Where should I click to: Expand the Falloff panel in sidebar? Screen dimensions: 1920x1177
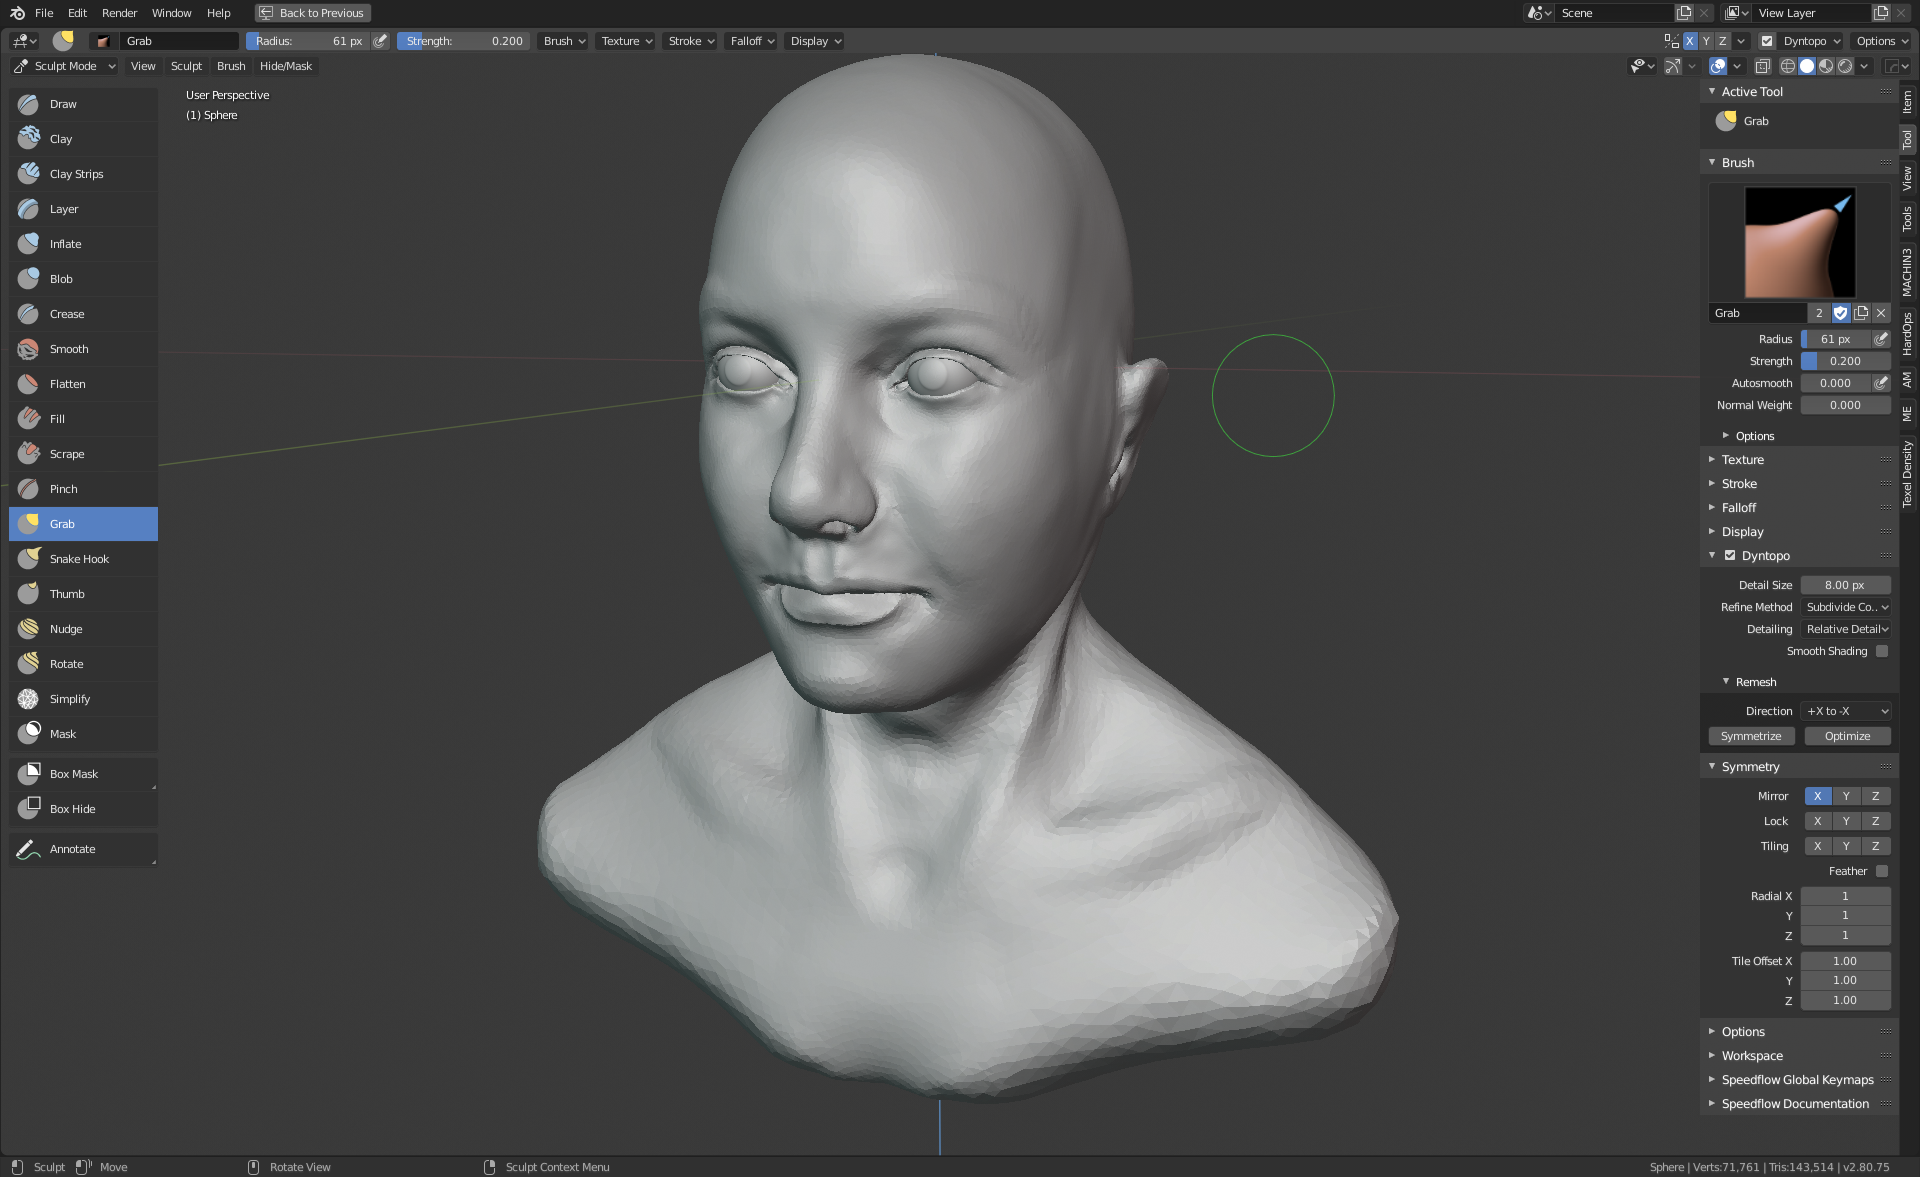tap(1739, 508)
